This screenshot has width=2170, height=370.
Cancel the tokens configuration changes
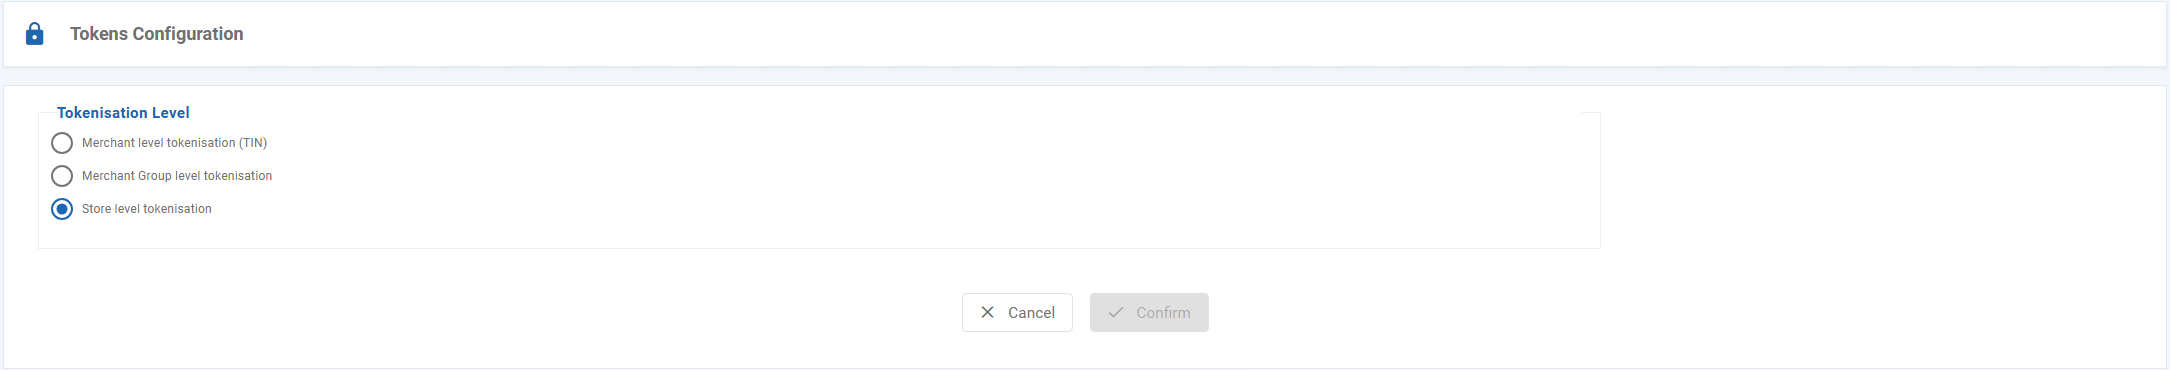(1017, 312)
